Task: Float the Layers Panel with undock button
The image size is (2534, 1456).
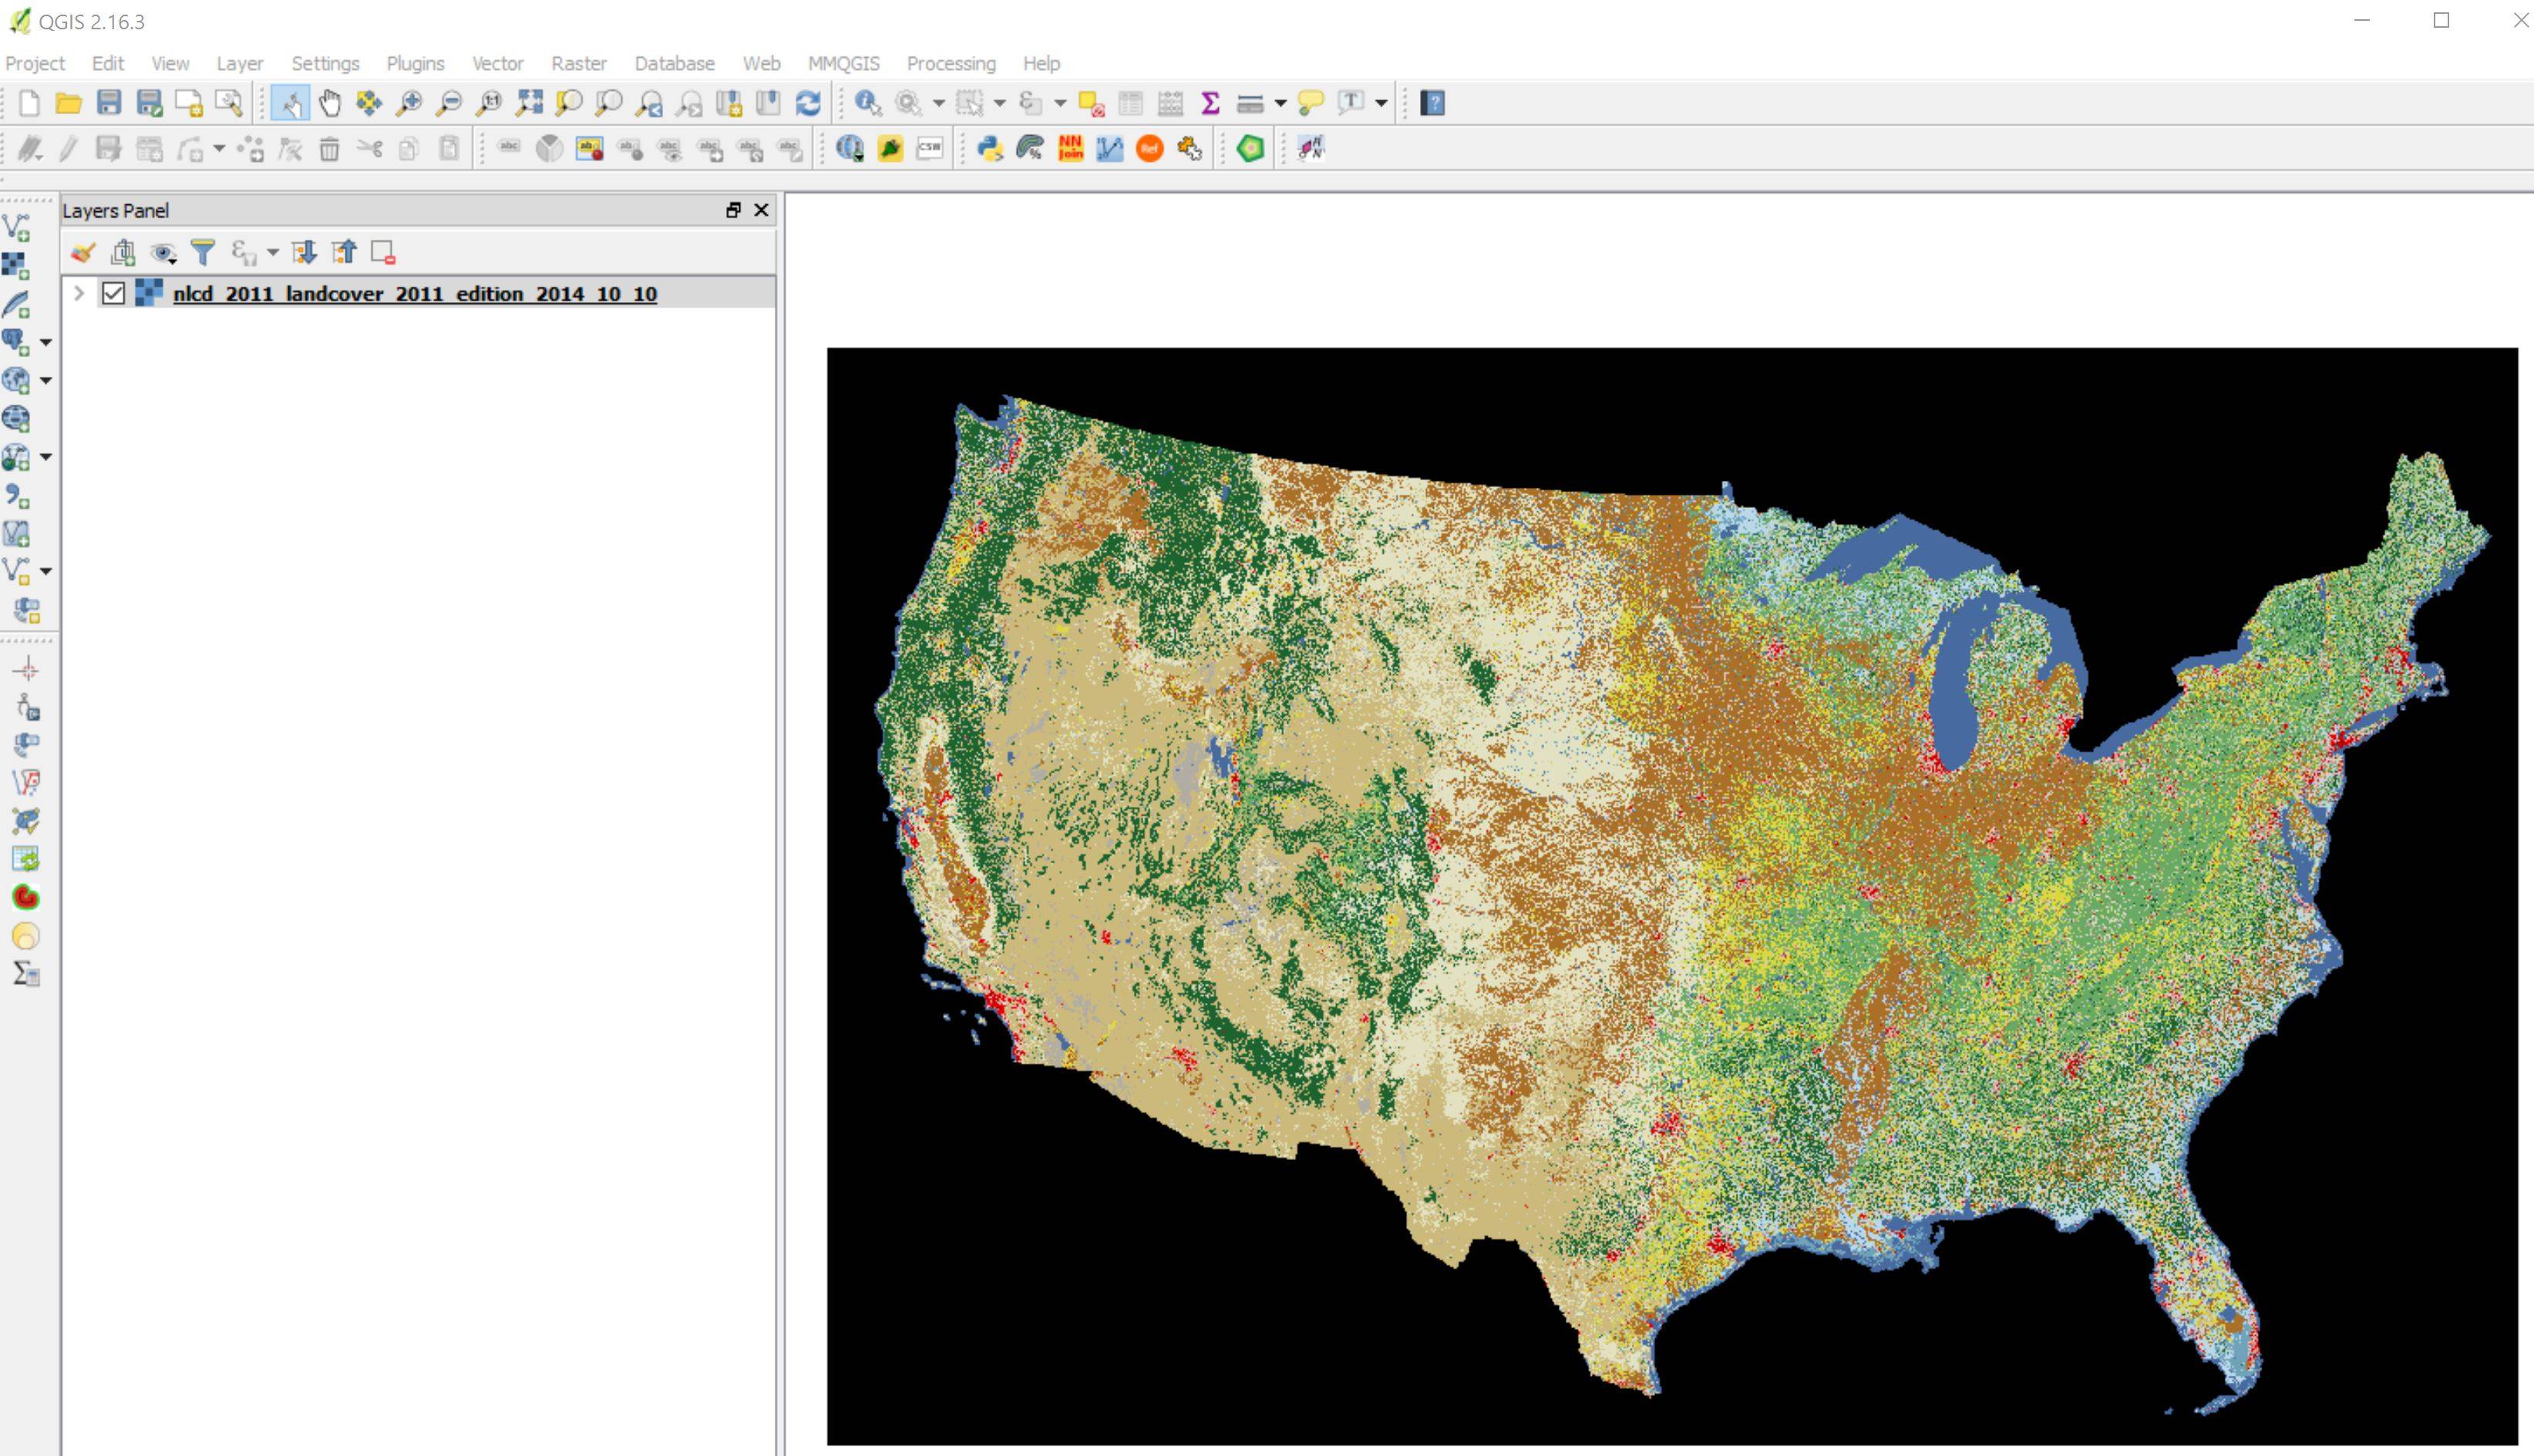Action: click(x=733, y=210)
